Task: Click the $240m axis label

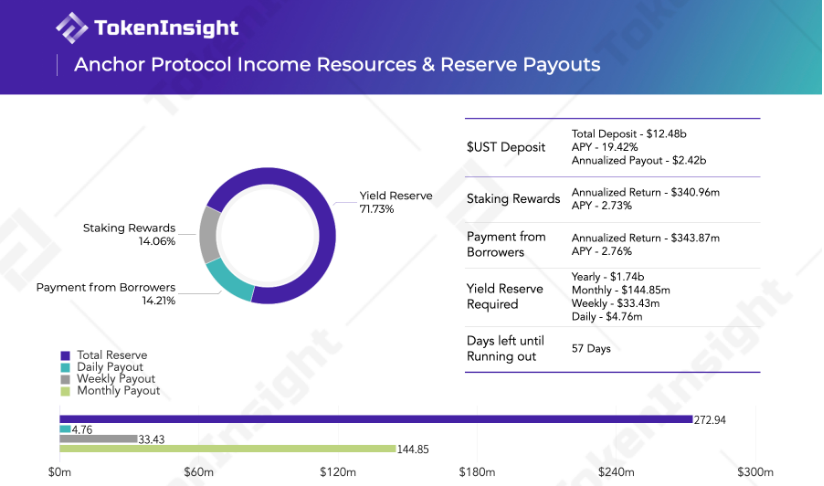Action: pos(616,472)
